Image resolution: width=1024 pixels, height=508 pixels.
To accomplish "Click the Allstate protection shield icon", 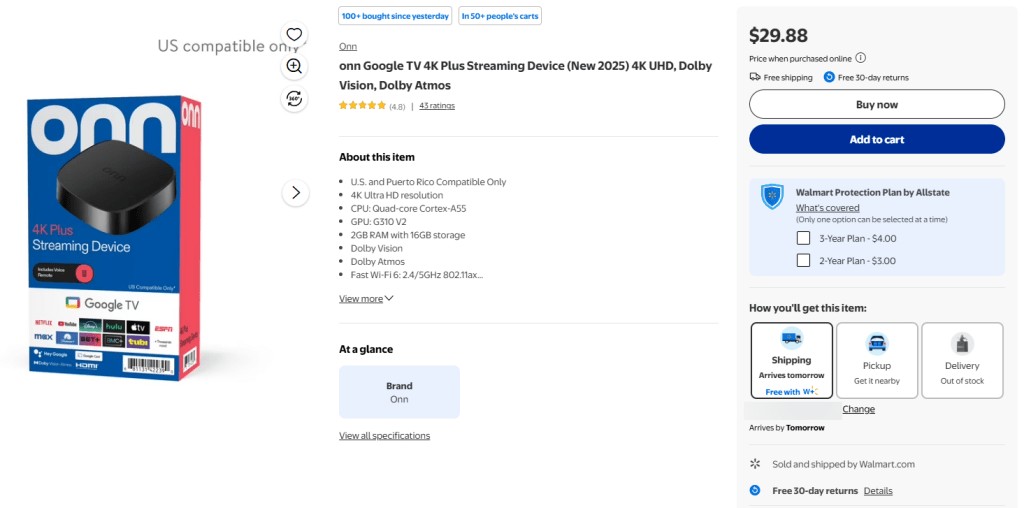I will (x=772, y=196).
